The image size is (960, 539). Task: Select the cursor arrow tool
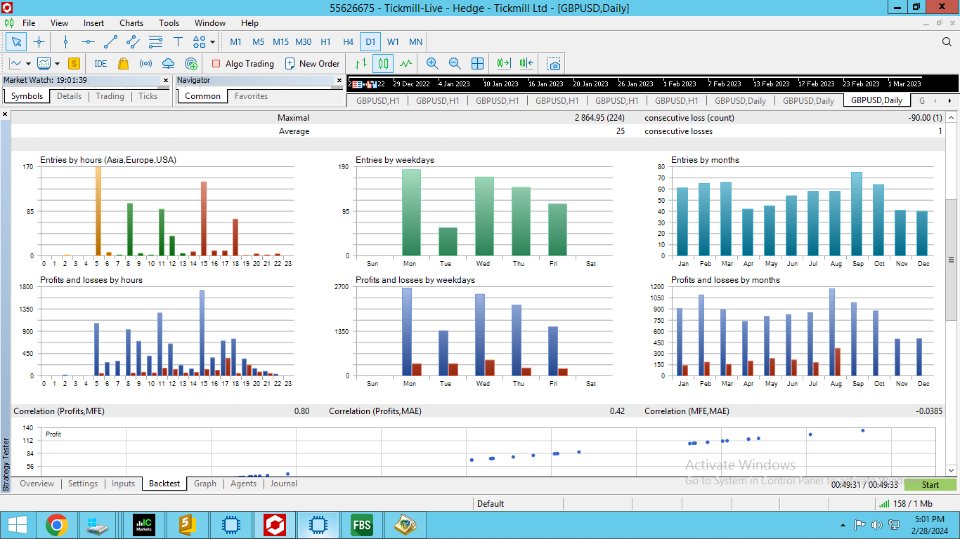(x=17, y=42)
